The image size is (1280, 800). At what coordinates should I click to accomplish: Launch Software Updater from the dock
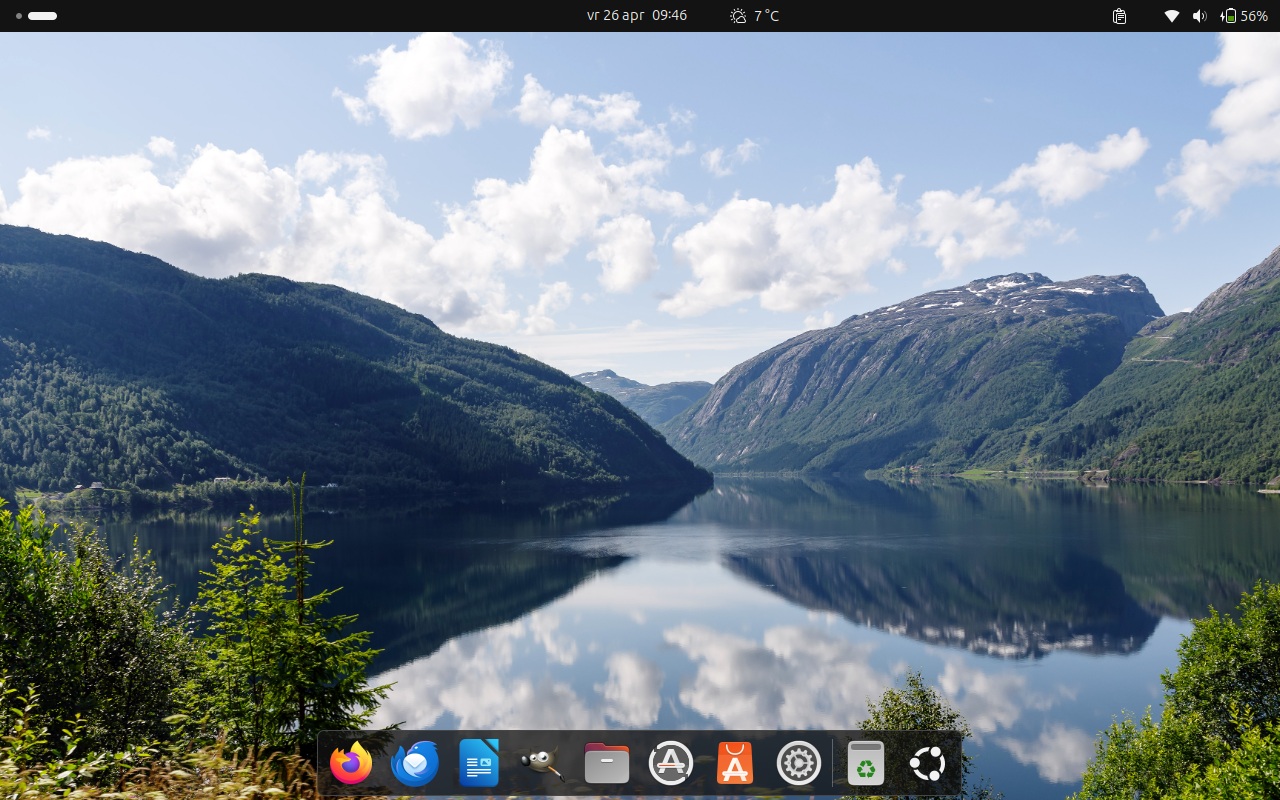(x=671, y=764)
